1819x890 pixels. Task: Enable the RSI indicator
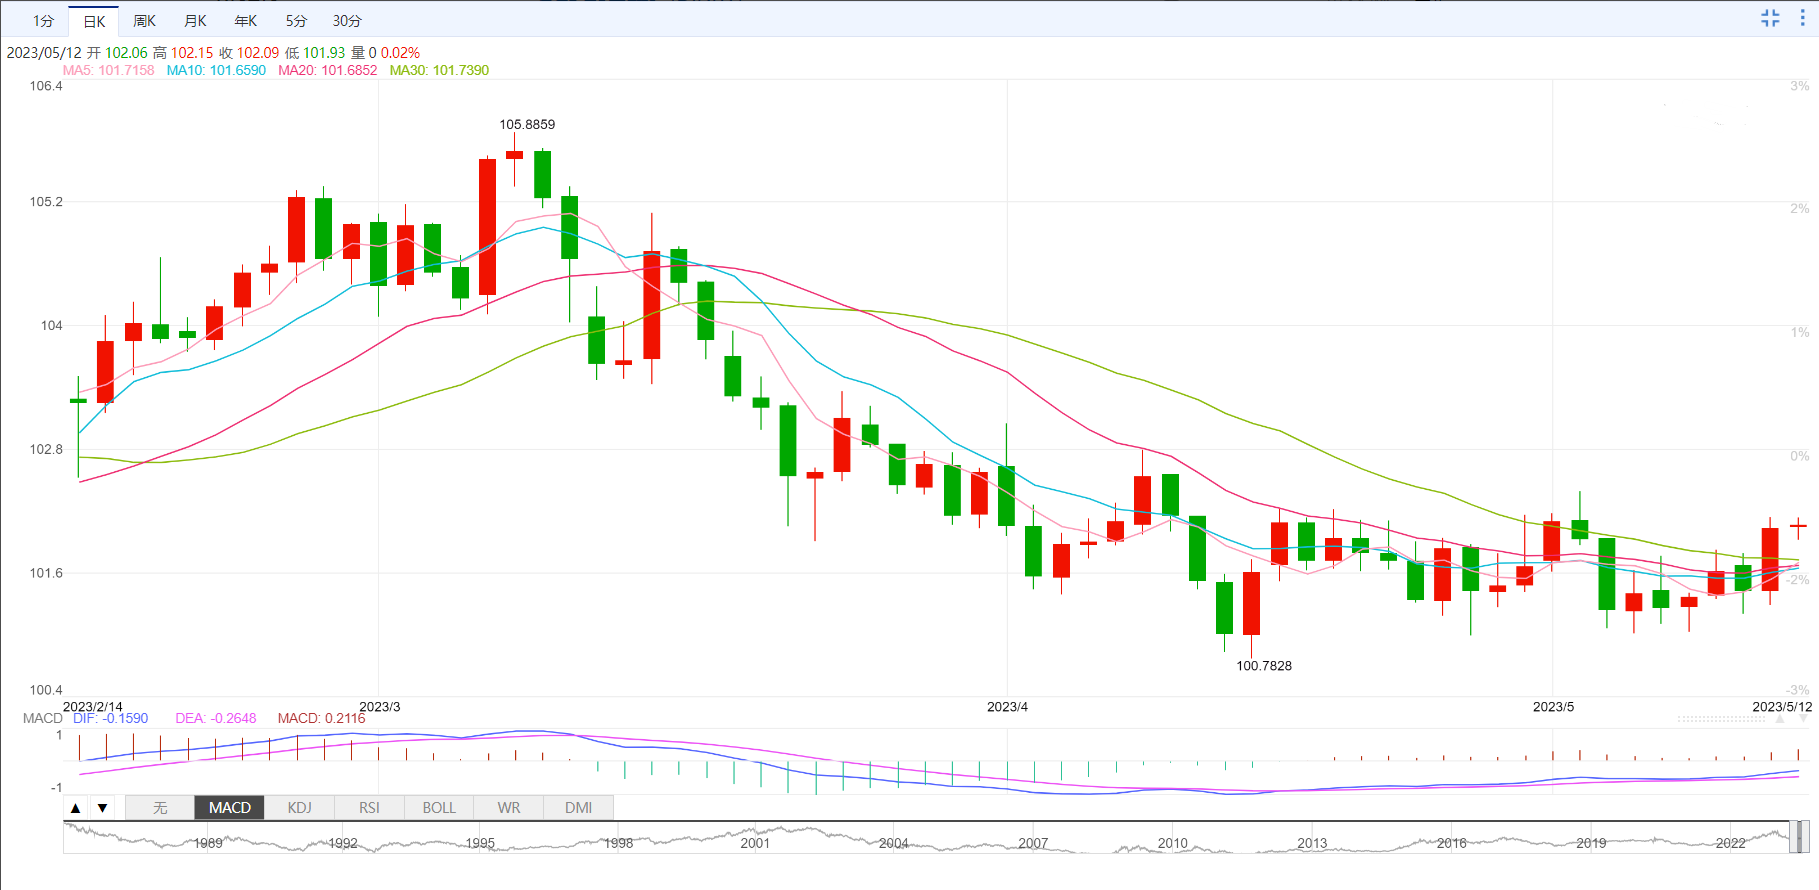(x=369, y=808)
